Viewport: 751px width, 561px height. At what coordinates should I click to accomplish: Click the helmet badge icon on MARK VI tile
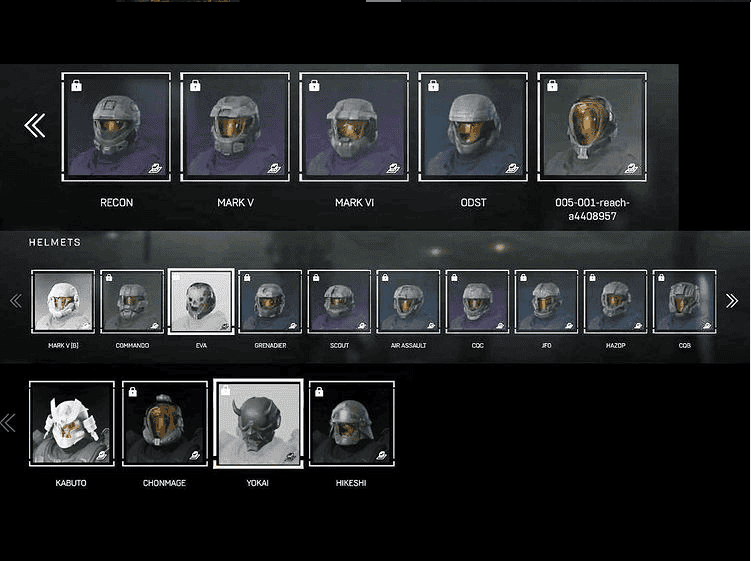tap(393, 168)
